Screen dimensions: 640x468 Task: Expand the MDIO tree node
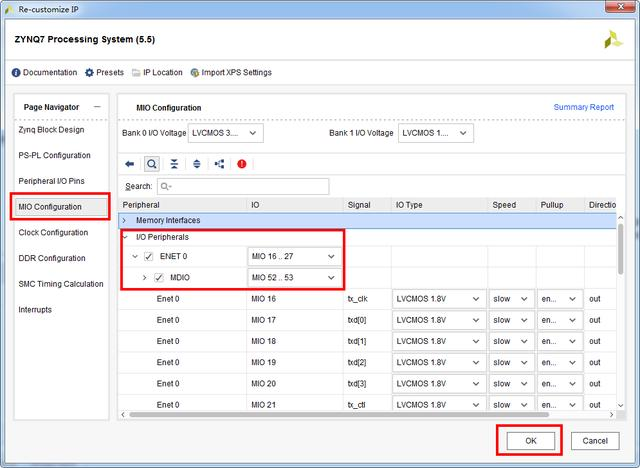(144, 277)
